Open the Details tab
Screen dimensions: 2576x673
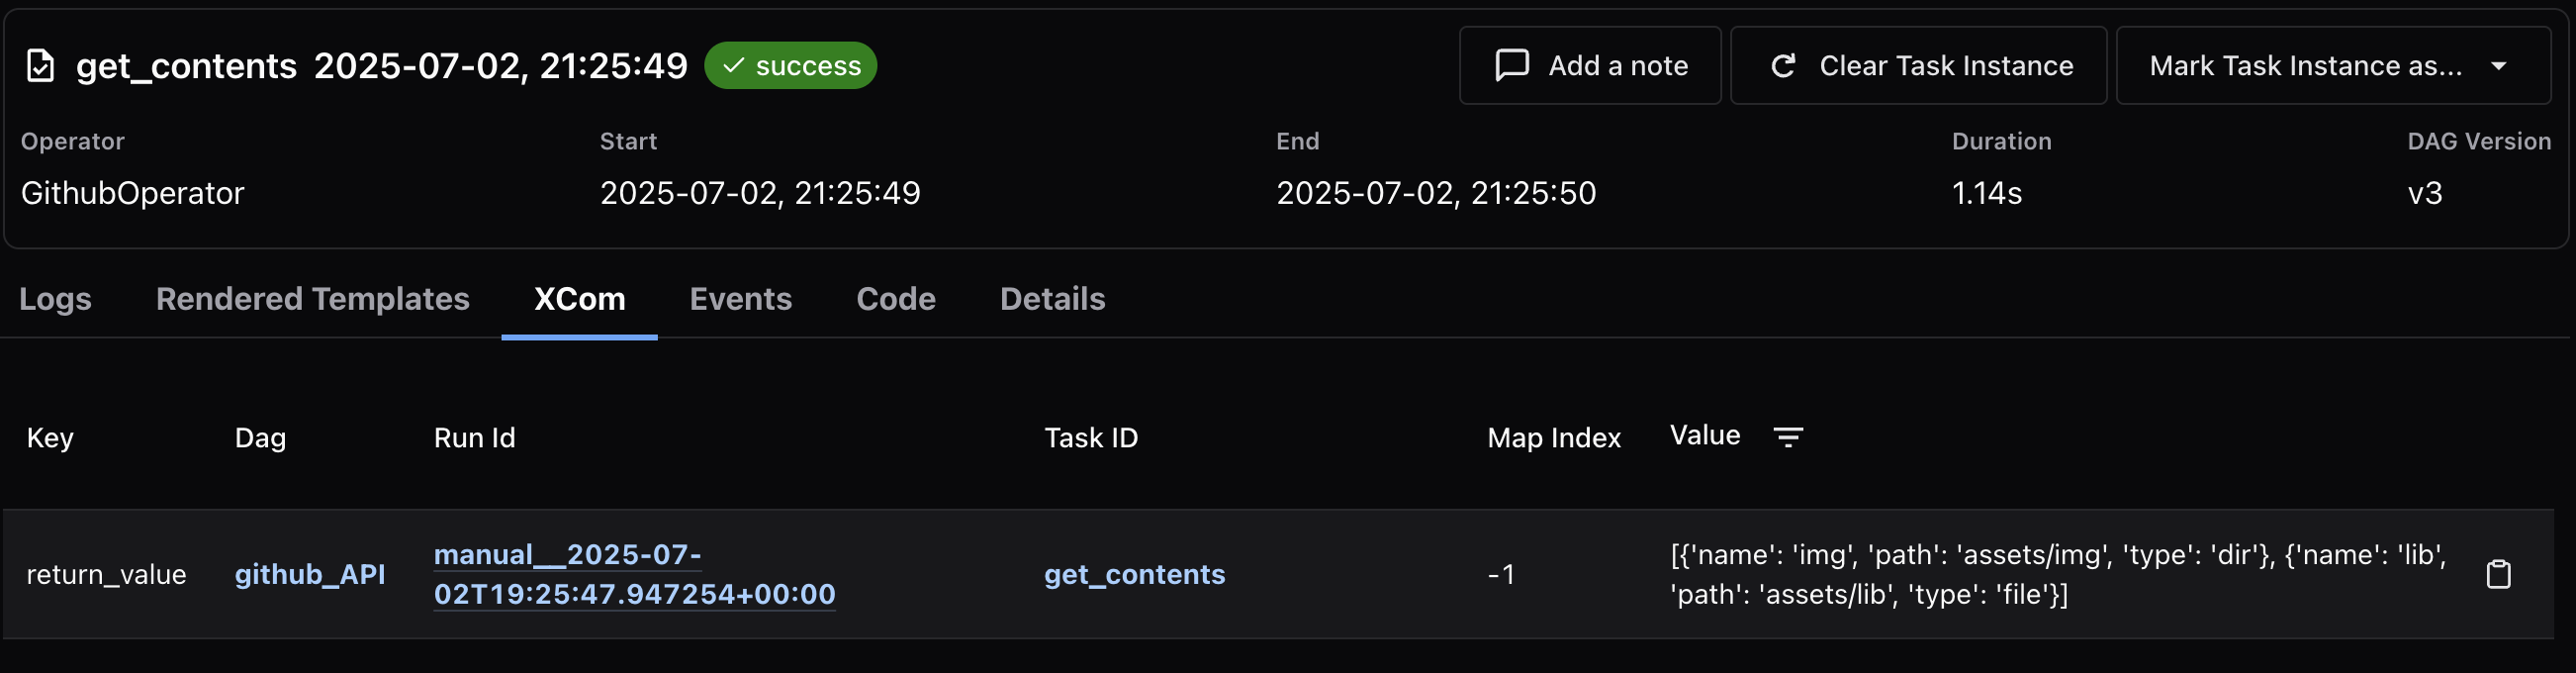pos(1052,298)
